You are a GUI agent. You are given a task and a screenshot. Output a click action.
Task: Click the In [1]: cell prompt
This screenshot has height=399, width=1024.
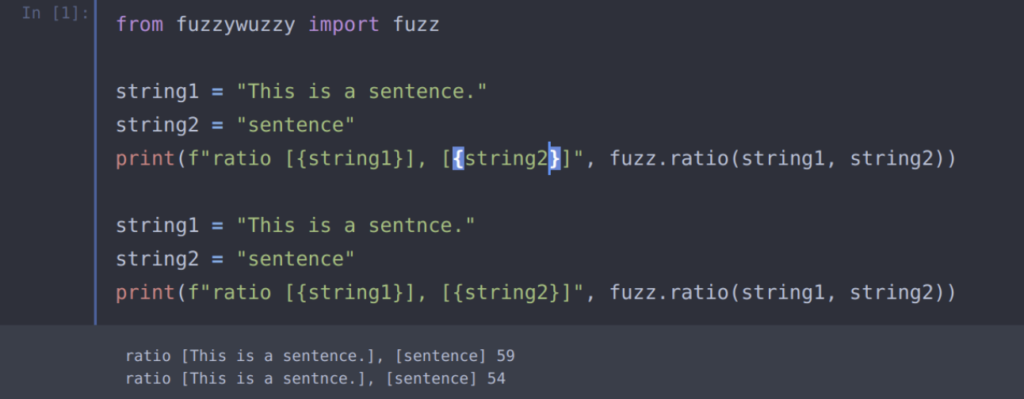(x=55, y=13)
